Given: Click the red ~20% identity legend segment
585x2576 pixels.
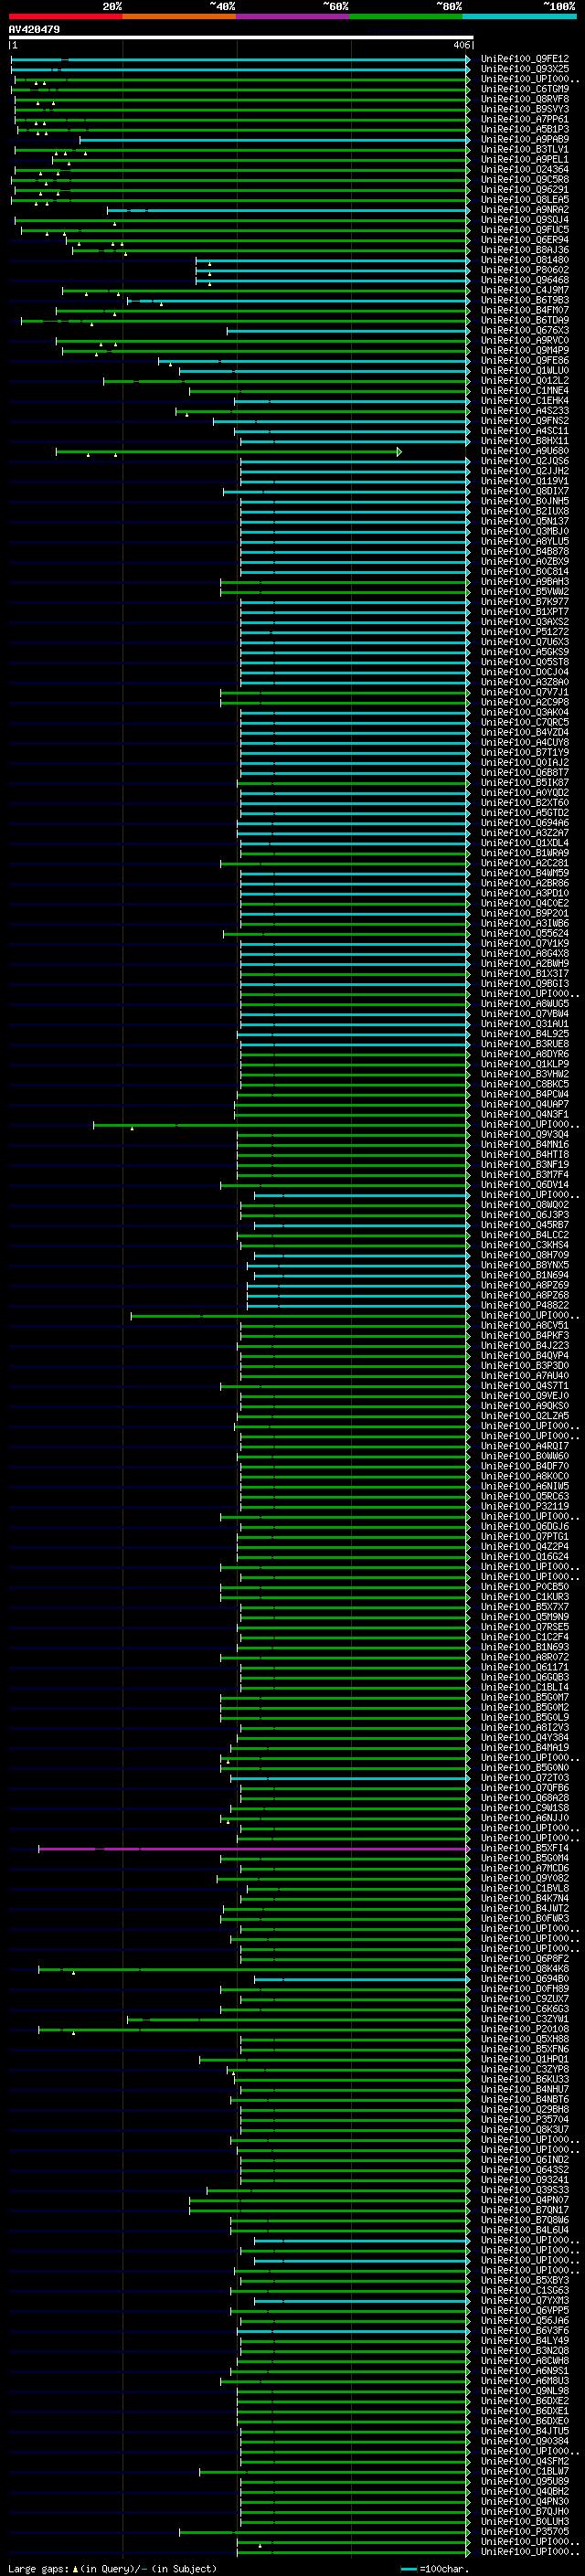Looking at the screenshot, I should [65, 16].
